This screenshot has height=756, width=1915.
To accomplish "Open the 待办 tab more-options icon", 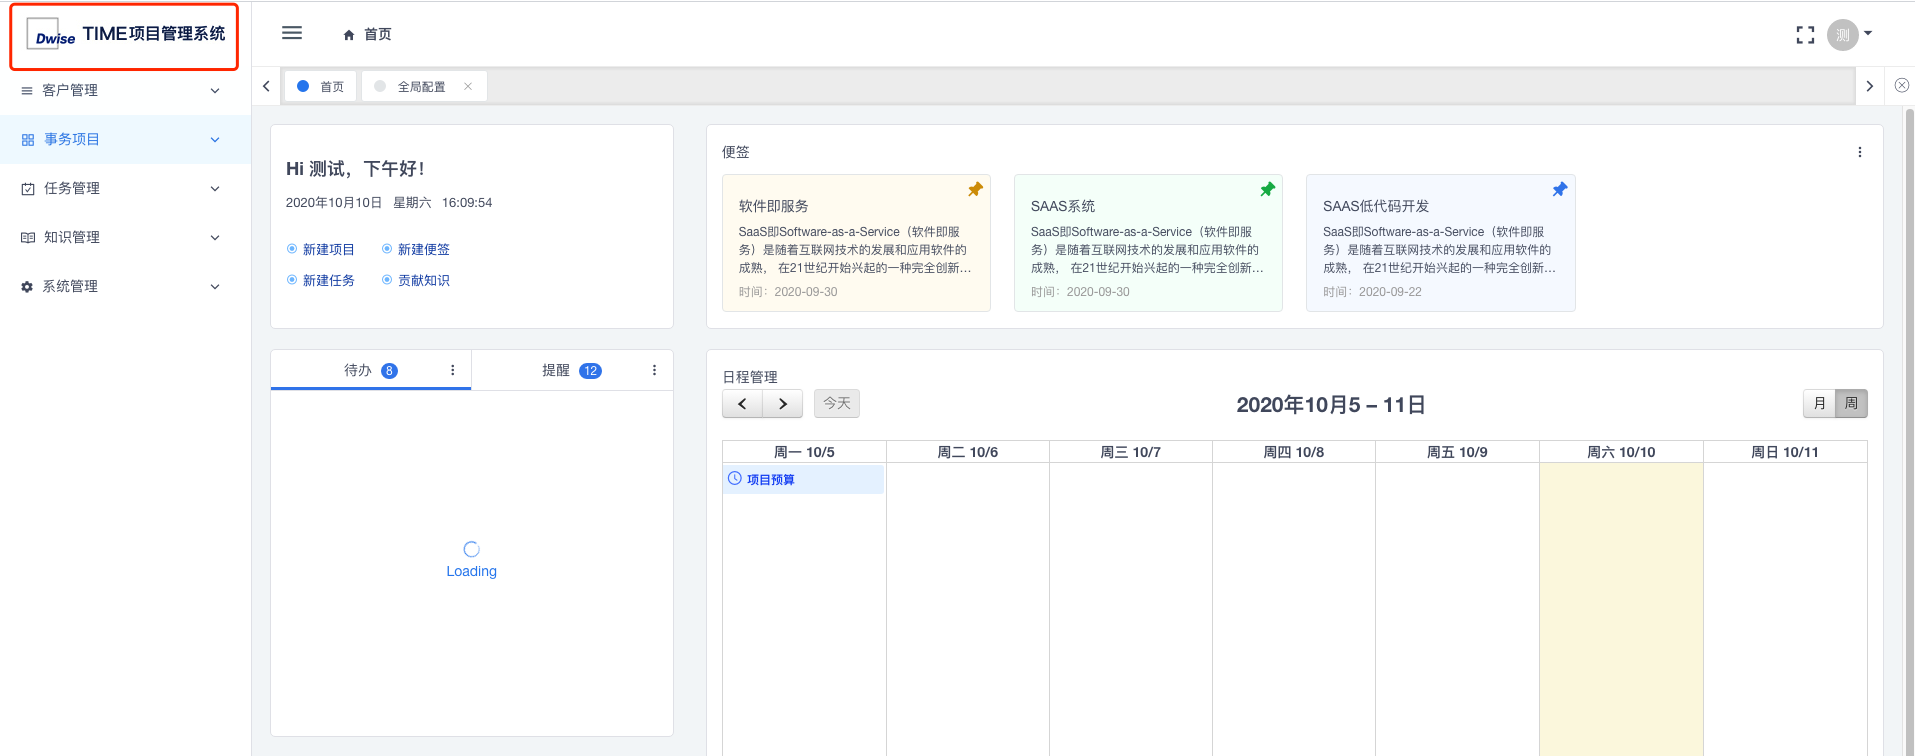I will coord(453,370).
